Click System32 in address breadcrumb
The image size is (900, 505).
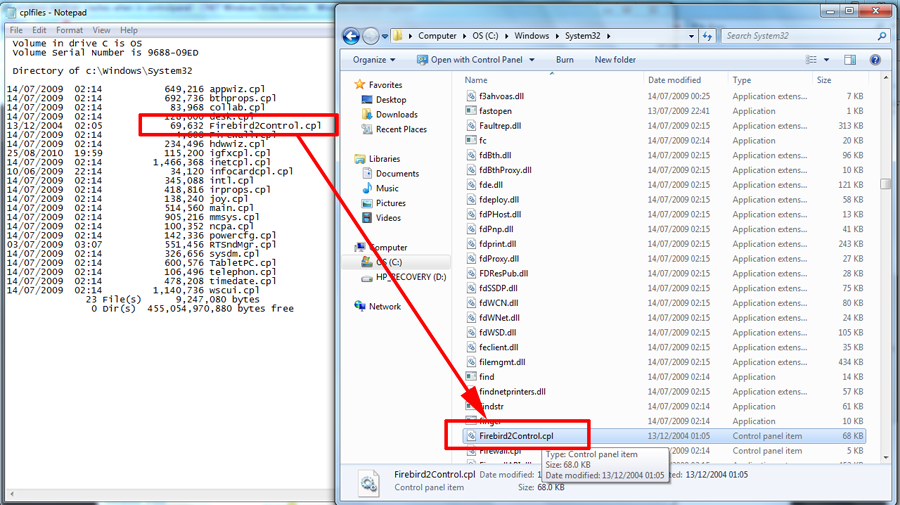pyautogui.click(x=582, y=36)
